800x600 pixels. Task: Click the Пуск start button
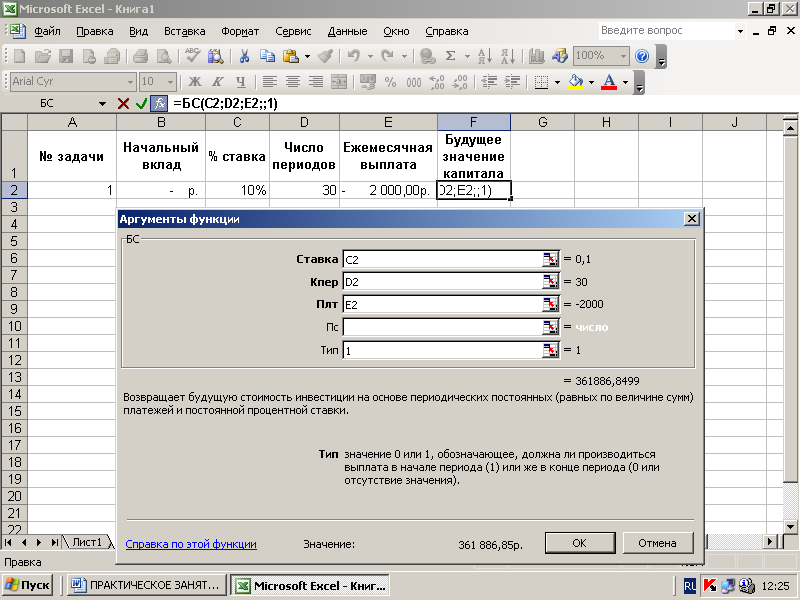coord(29,585)
